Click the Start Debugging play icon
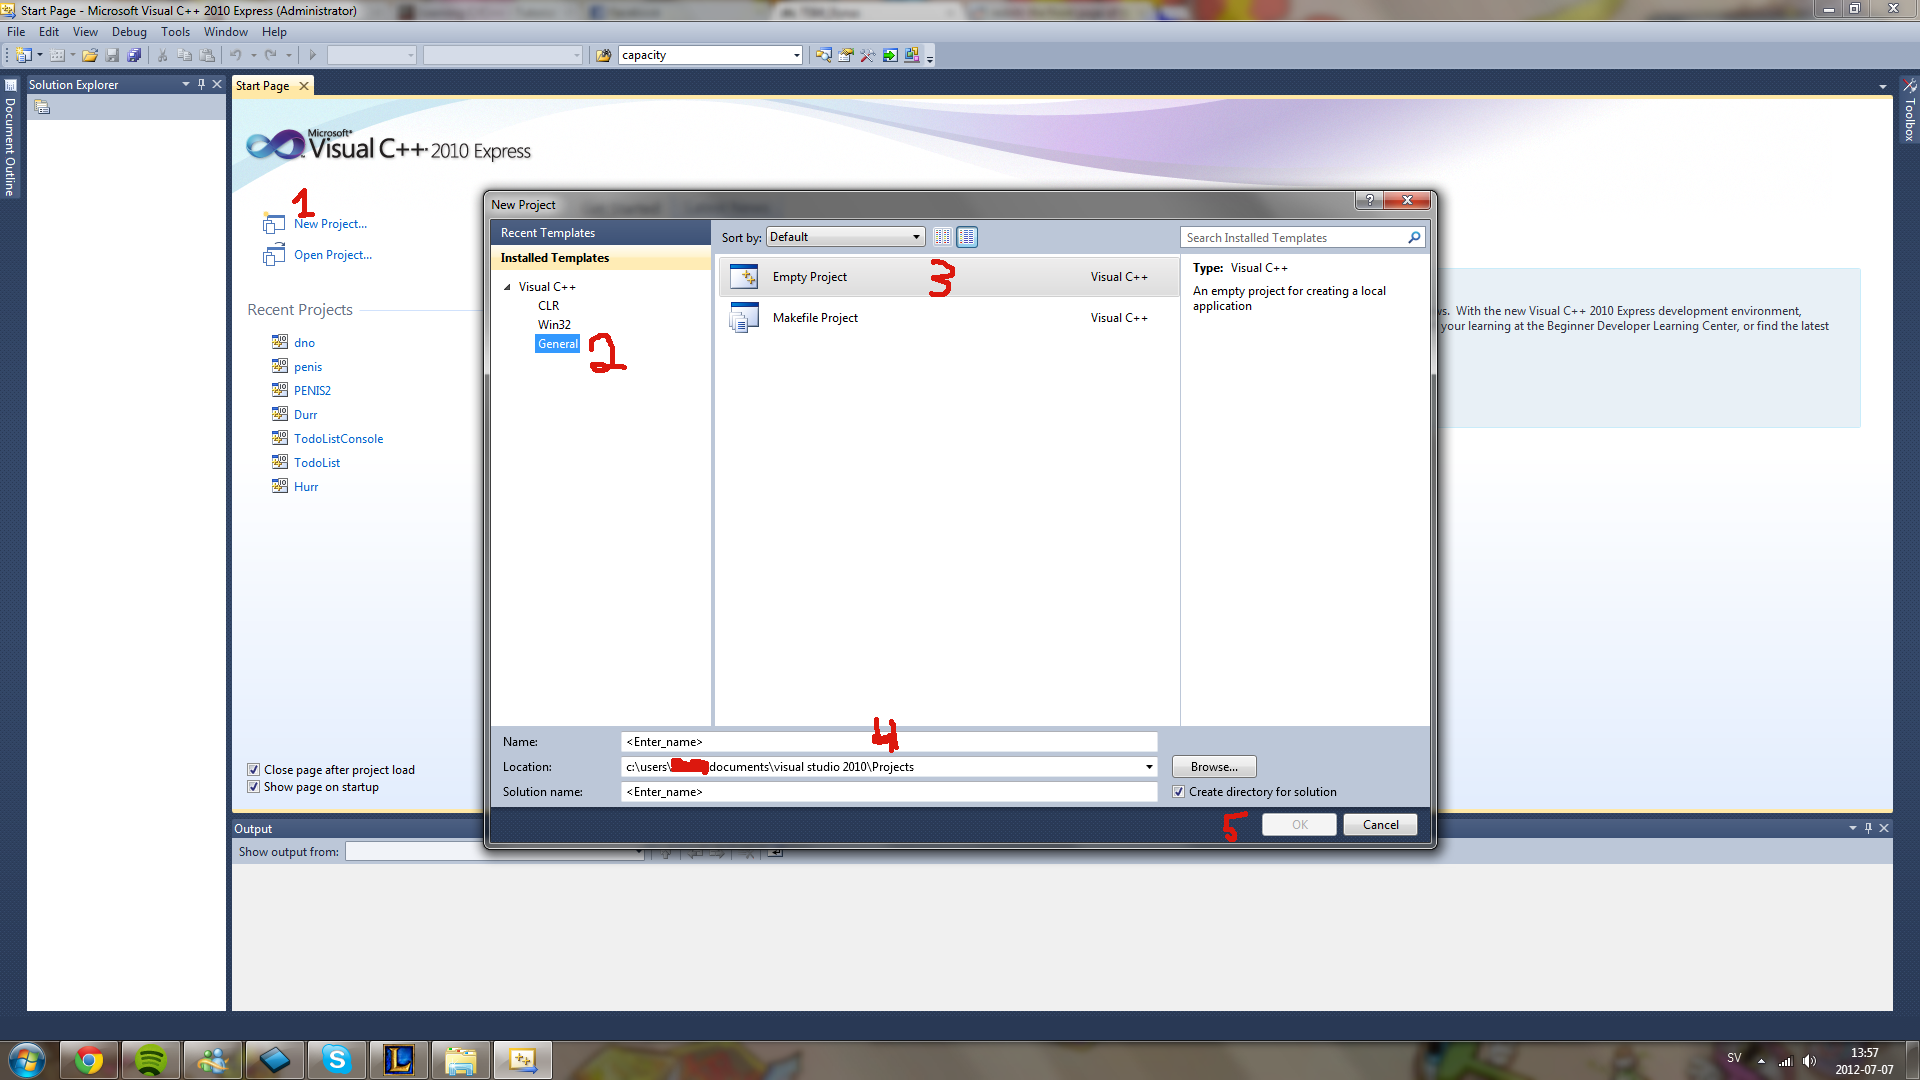The image size is (1920, 1080). point(312,55)
